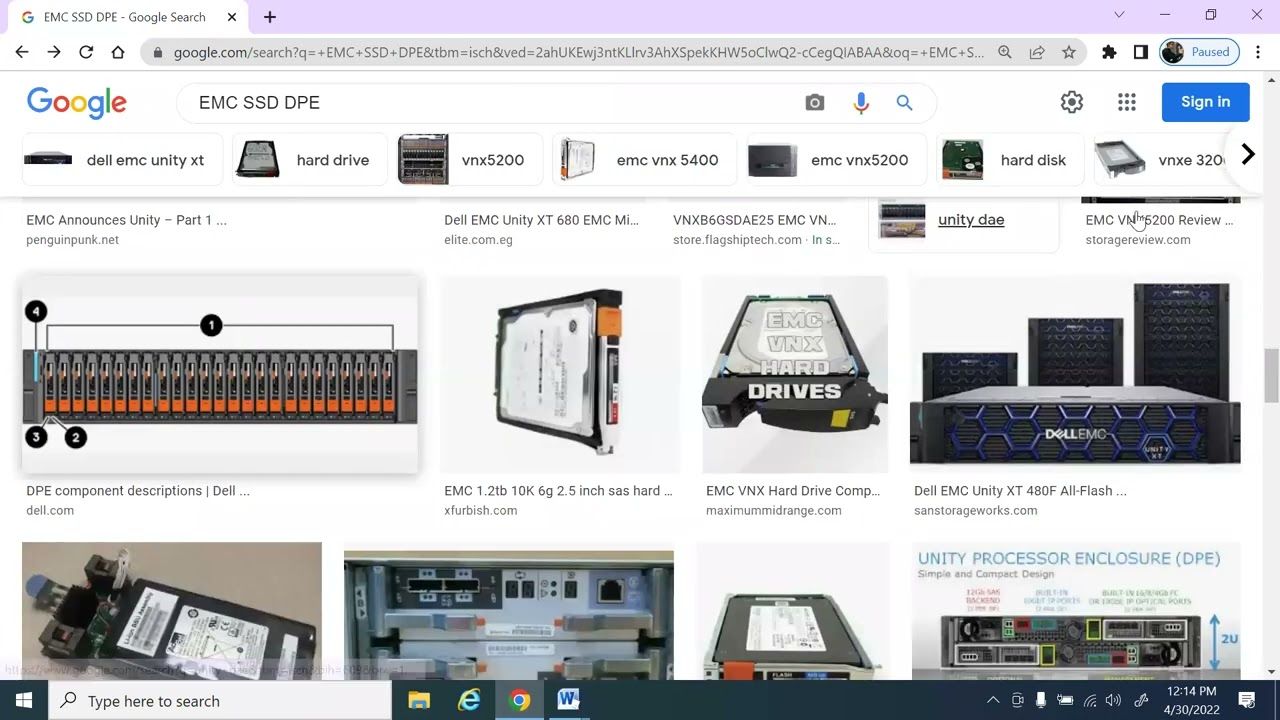Click the page vertical scrollbar thumb
The image size is (1280, 720).
(1271, 376)
